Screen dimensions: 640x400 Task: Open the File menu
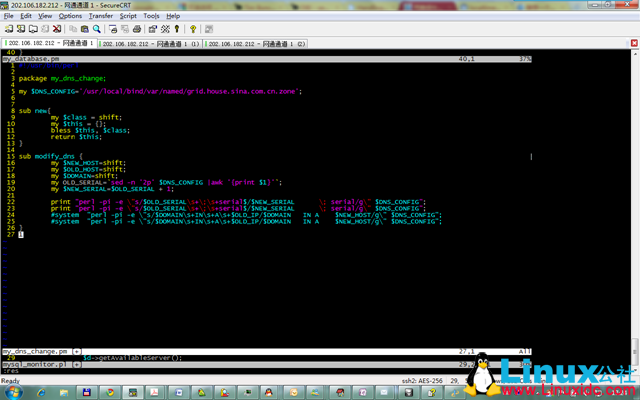point(9,16)
